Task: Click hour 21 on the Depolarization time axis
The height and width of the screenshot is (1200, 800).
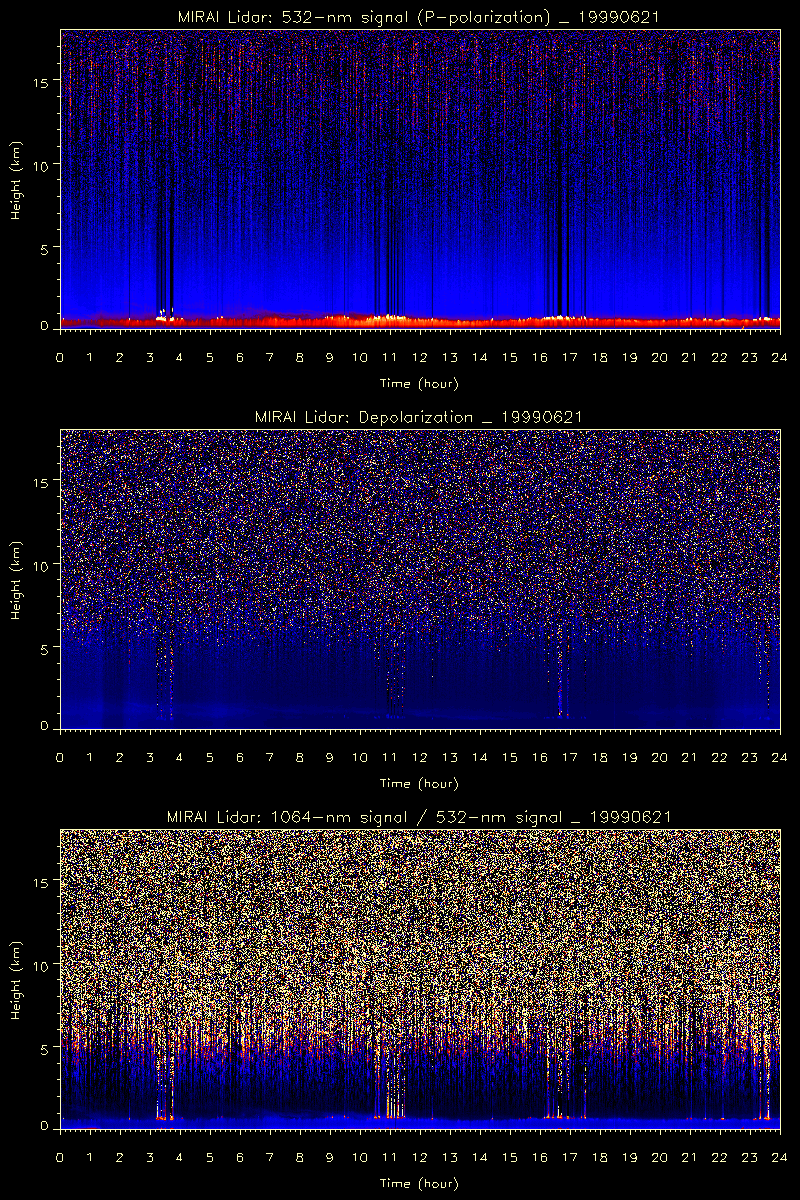Action: (x=689, y=757)
